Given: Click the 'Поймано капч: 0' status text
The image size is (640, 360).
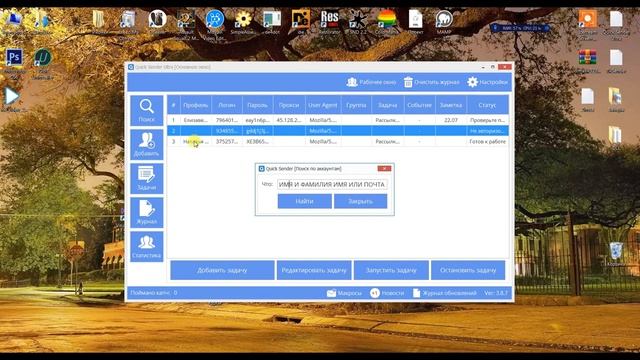Looking at the screenshot, I should pyautogui.click(x=154, y=293).
